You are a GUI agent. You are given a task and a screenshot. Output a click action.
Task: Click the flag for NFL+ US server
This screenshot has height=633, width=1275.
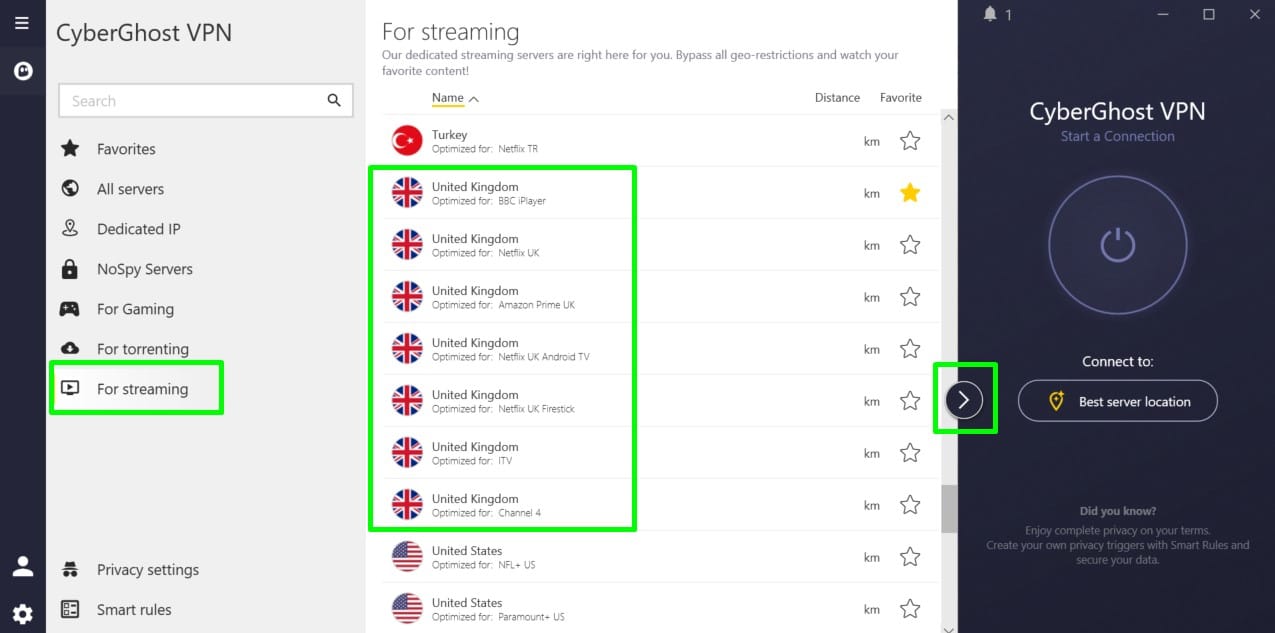[407, 557]
